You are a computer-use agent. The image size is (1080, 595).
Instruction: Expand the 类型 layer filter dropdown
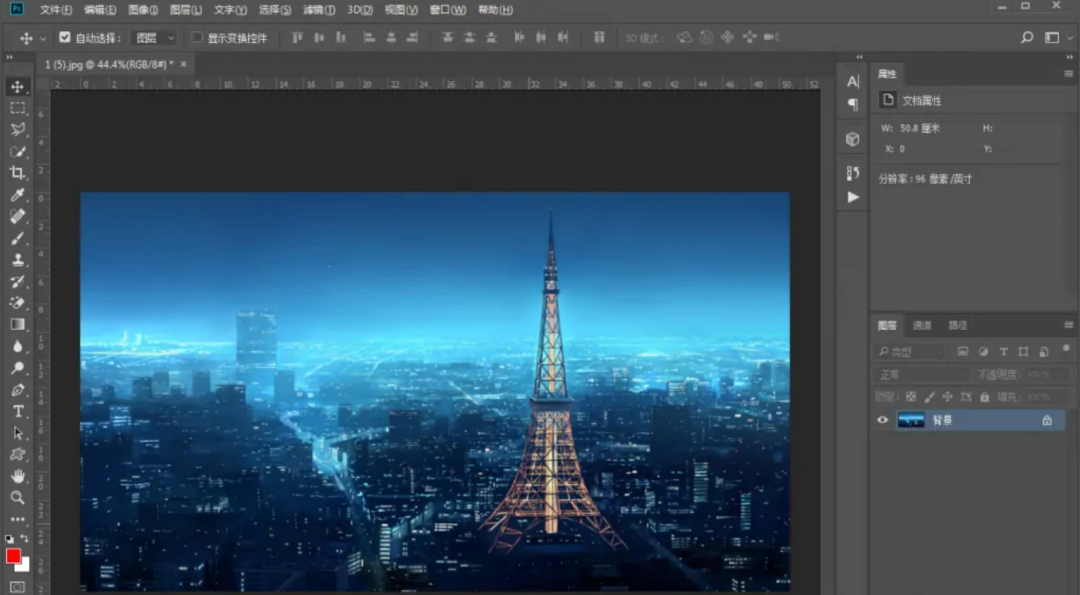[x=910, y=352]
